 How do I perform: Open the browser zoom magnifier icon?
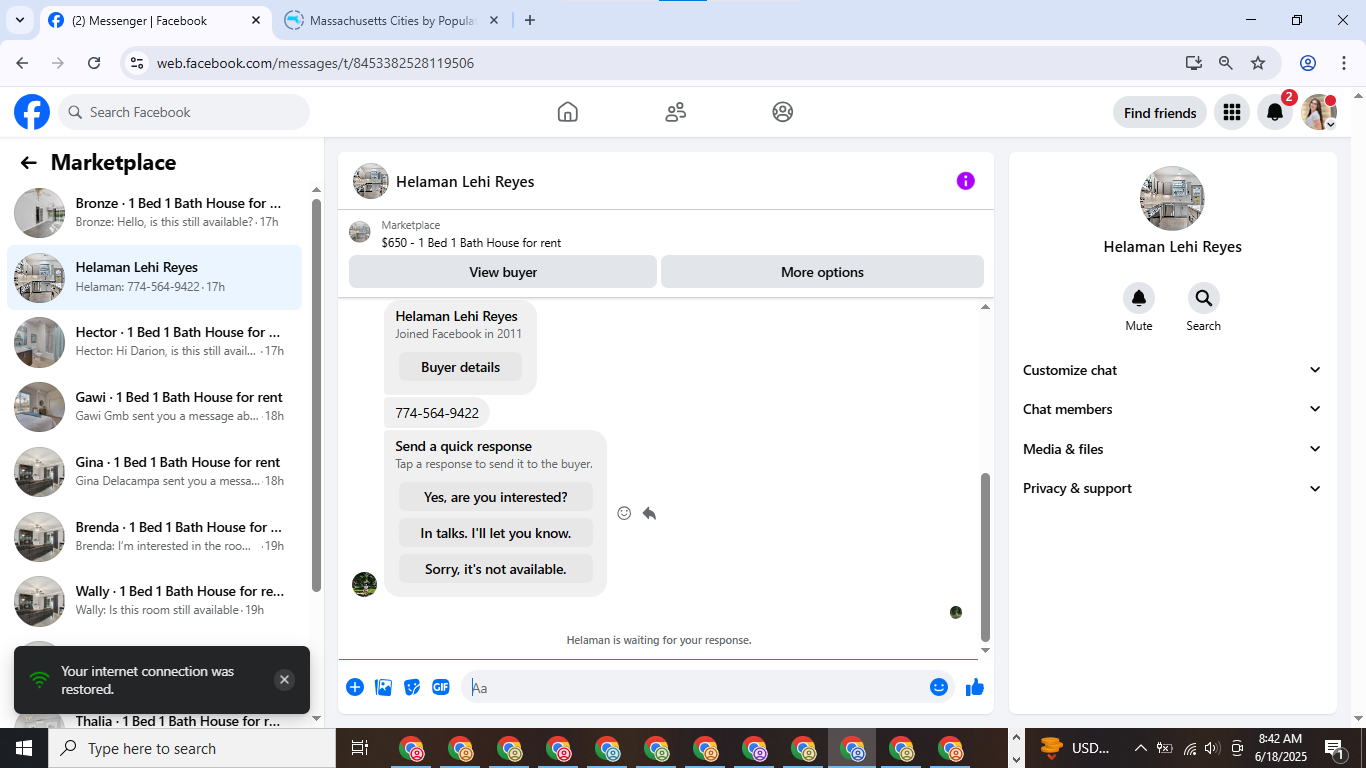(x=1226, y=63)
